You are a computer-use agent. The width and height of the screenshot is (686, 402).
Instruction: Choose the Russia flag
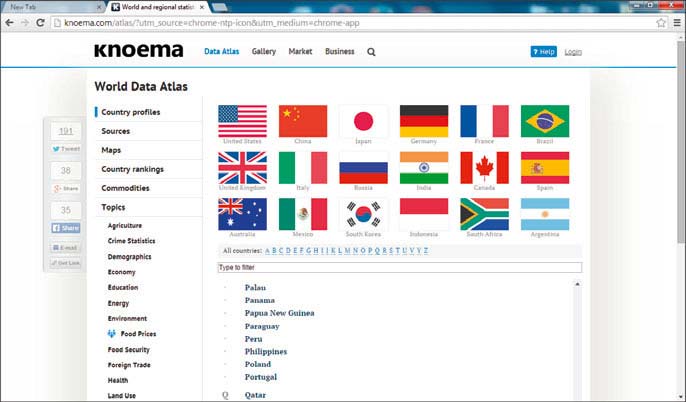pos(363,168)
